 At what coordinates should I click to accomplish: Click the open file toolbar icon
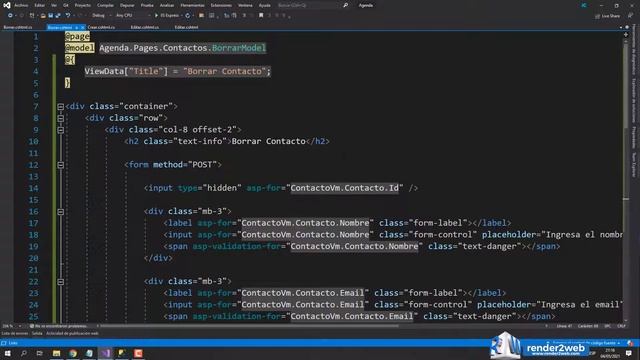coord(43,16)
